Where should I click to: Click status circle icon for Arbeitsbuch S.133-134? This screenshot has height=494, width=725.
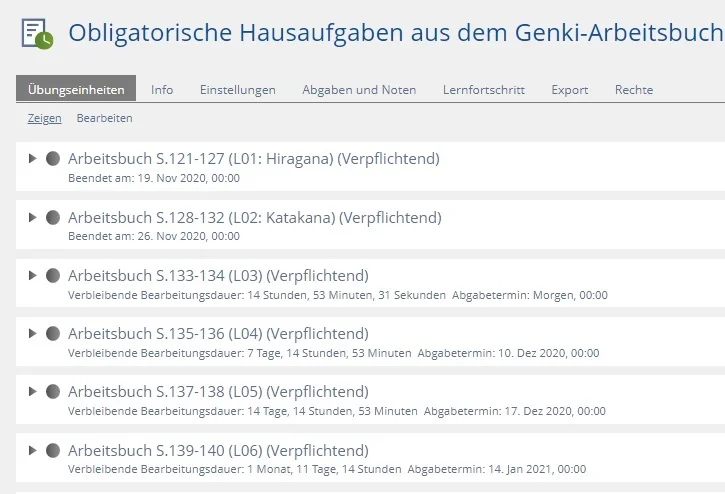pyautogui.click(x=53, y=275)
